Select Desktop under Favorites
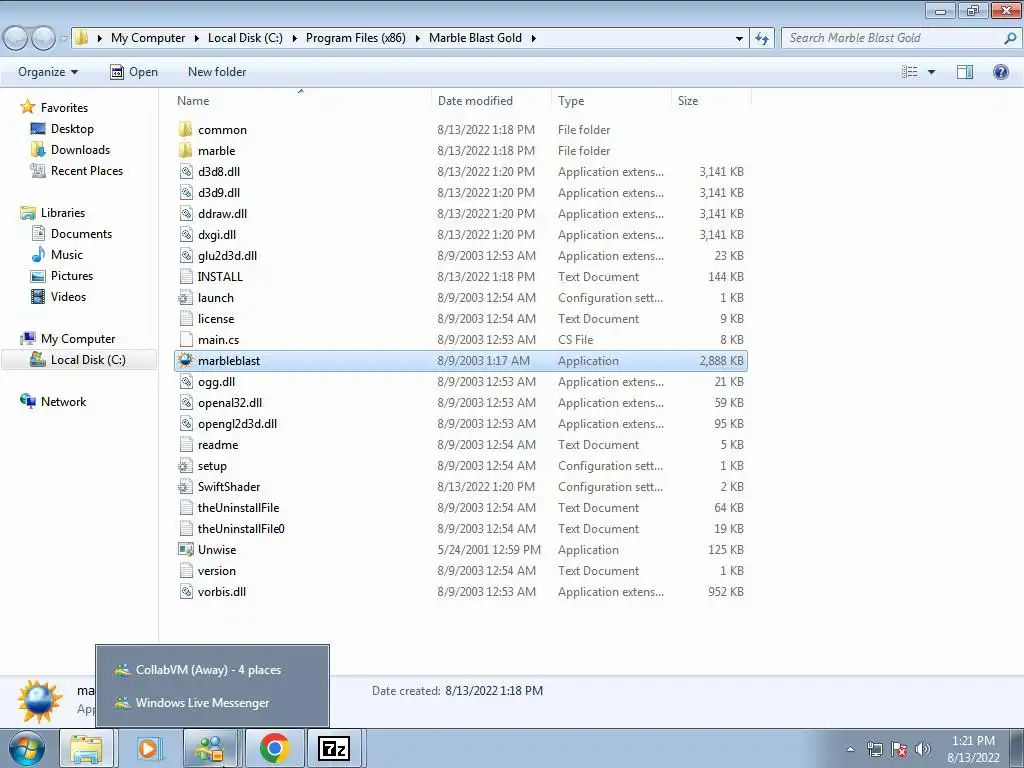The image size is (1024, 768). coord(72,129)
